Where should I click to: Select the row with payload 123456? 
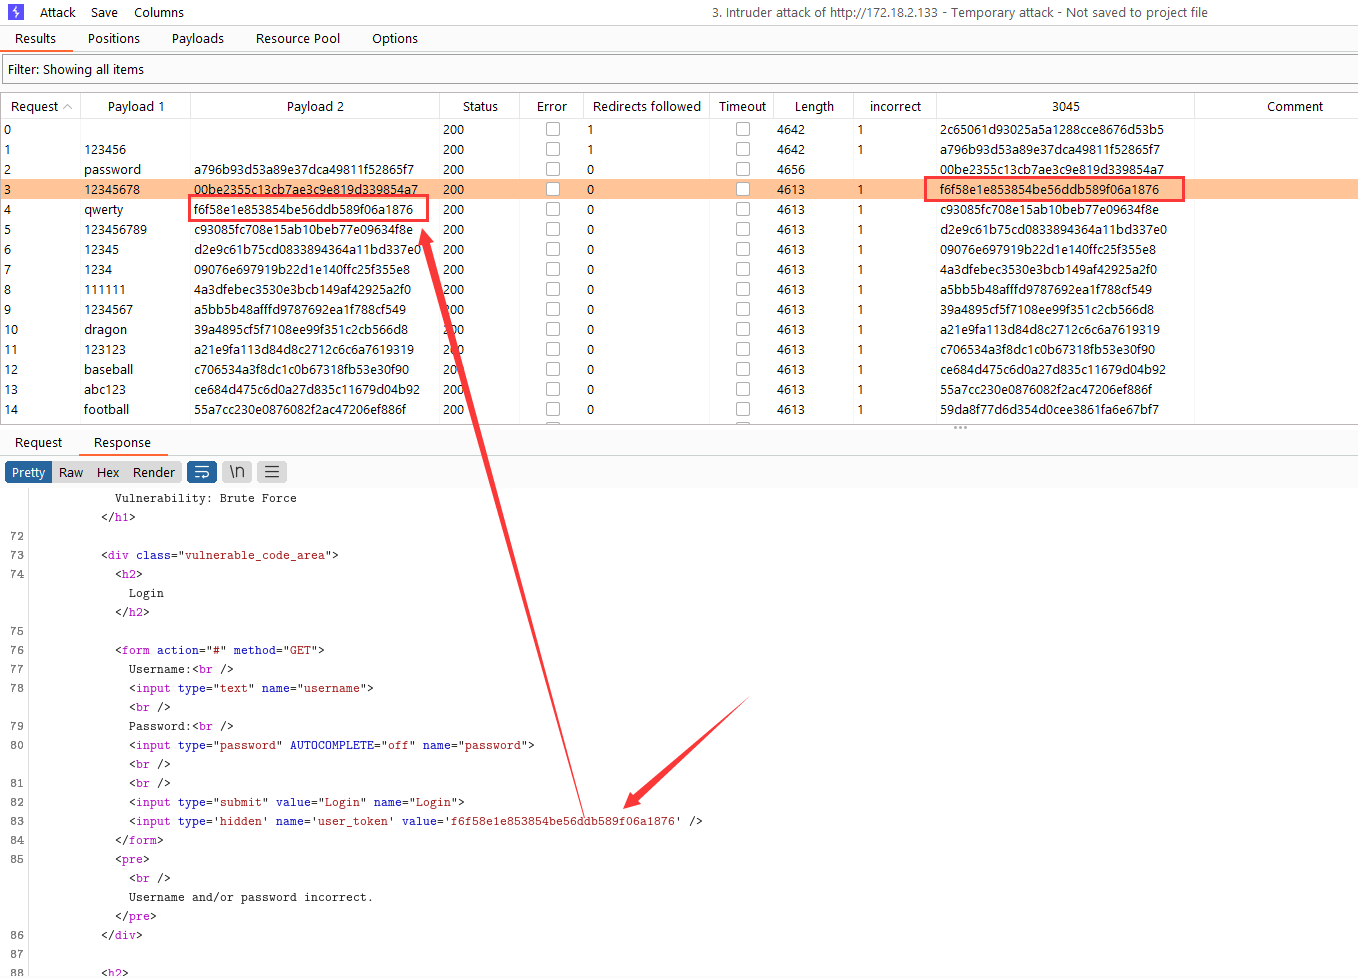coord(679,149)
